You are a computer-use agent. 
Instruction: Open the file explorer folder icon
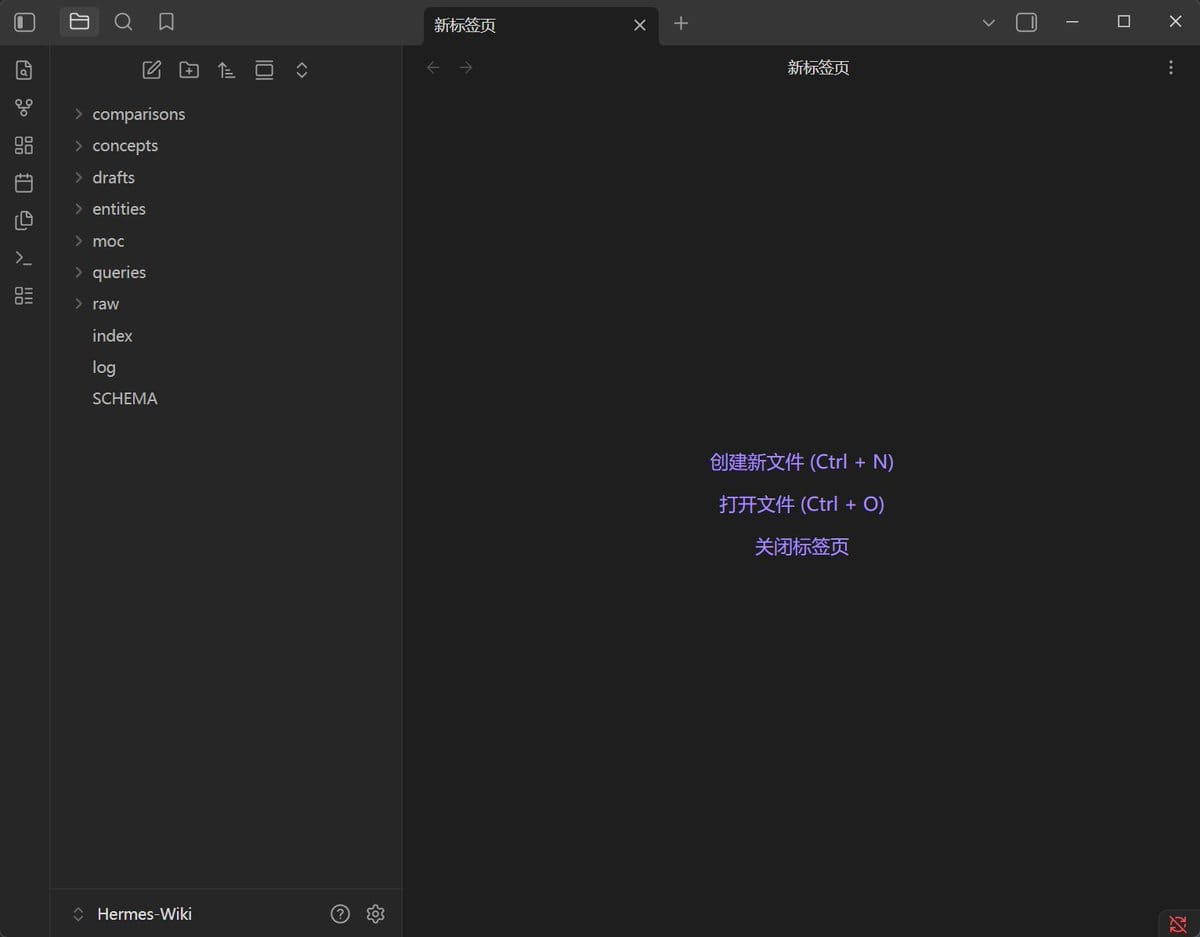tap(79, 22)
